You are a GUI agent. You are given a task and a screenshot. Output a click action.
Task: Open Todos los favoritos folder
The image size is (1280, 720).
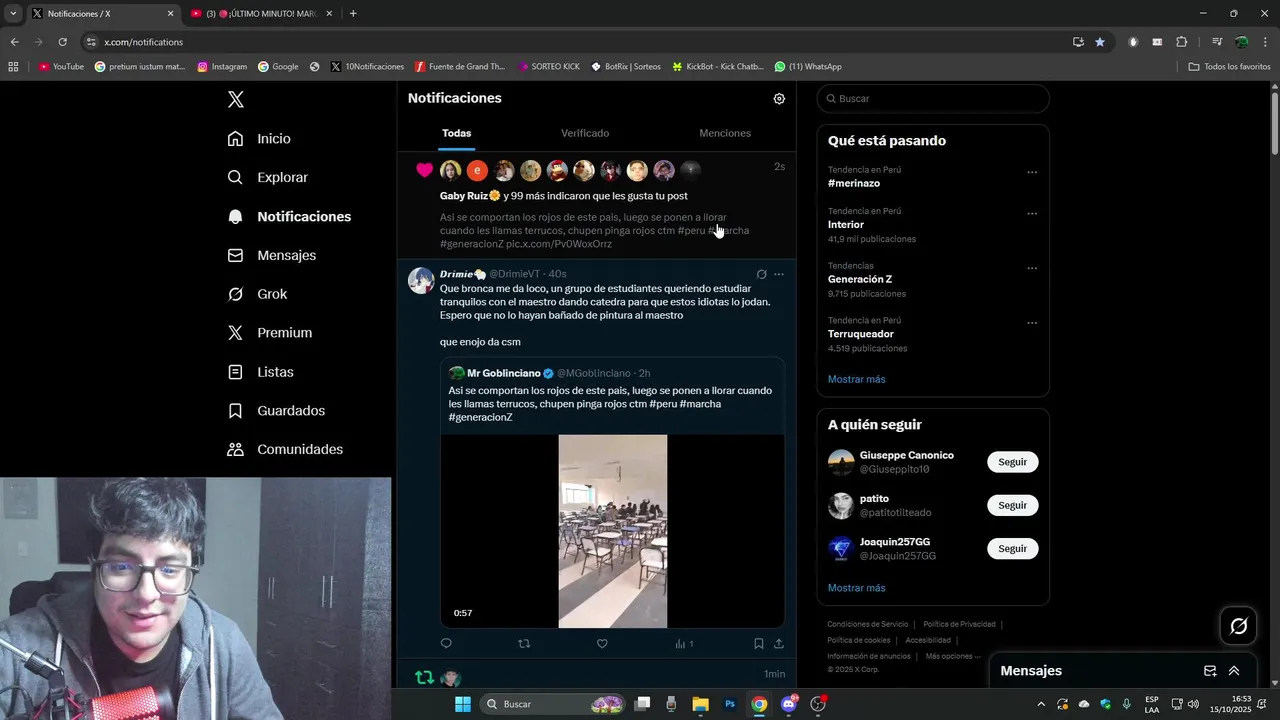click(x=1229, y=67)
